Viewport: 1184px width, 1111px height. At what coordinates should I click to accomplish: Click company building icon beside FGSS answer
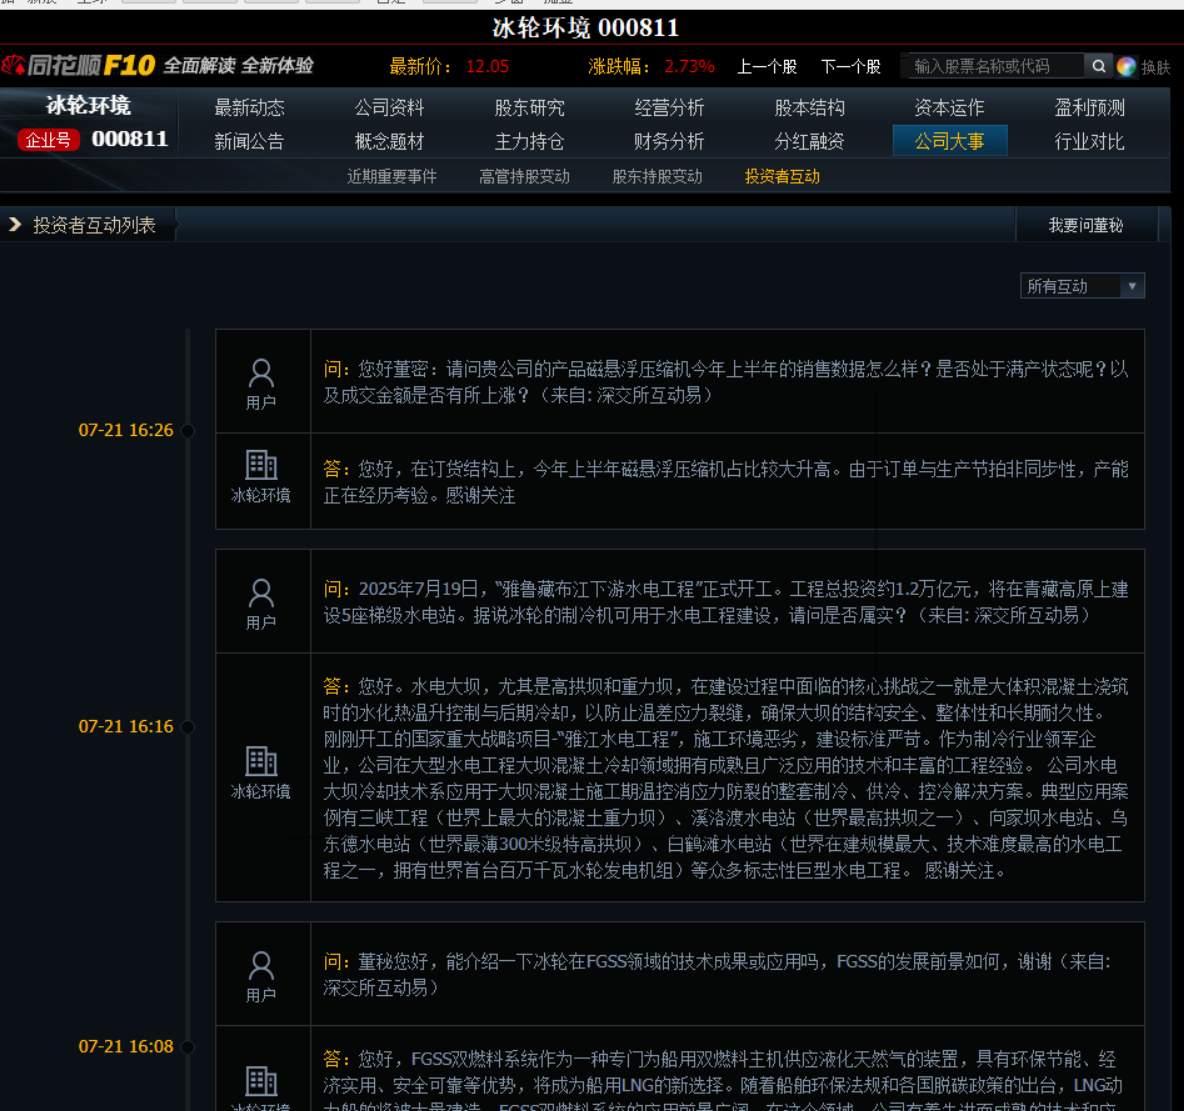[261, 1081]
